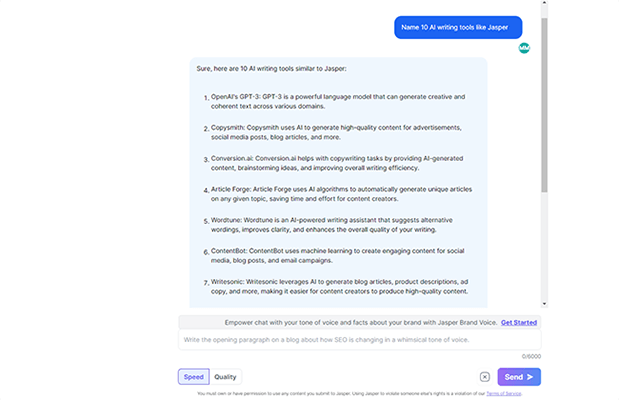Open the Get Started link
The height and width of the screenshot is (400, 619).
pos(519,322)
